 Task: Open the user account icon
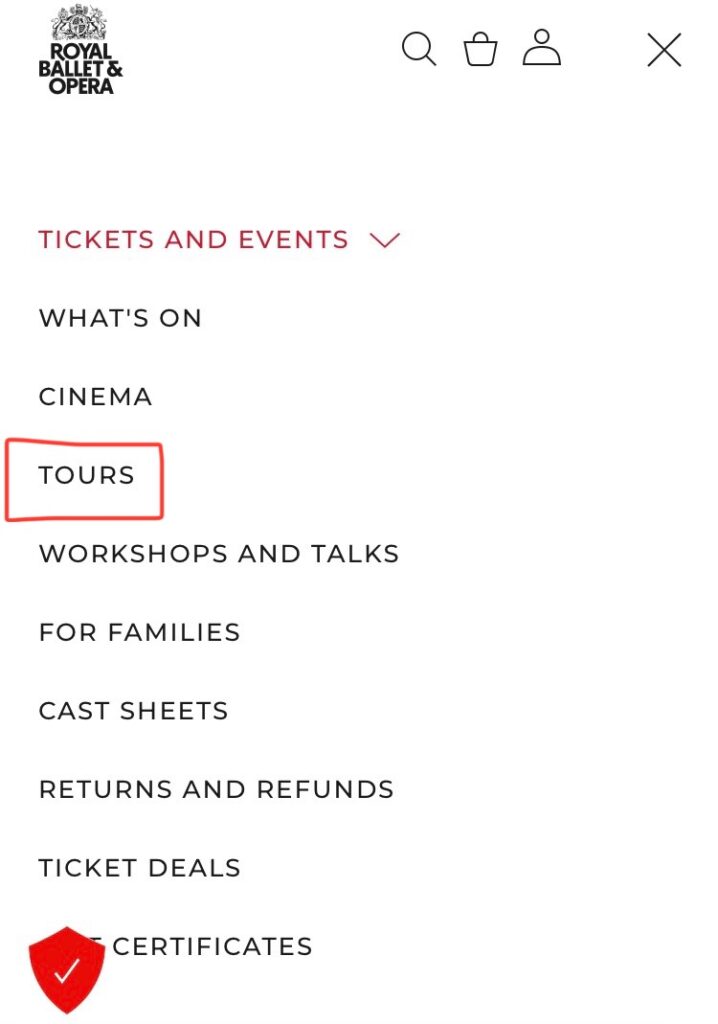[x=542, y=47]
